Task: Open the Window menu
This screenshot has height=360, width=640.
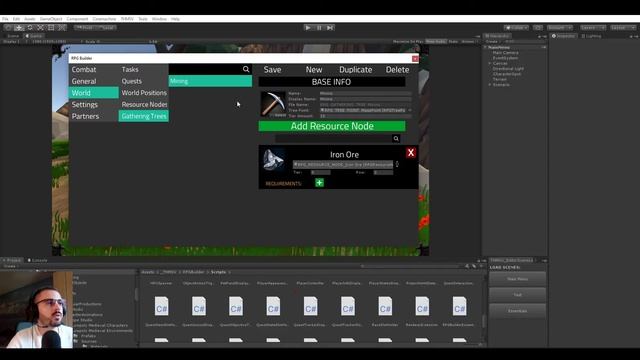Action: [x=159, y=19]
